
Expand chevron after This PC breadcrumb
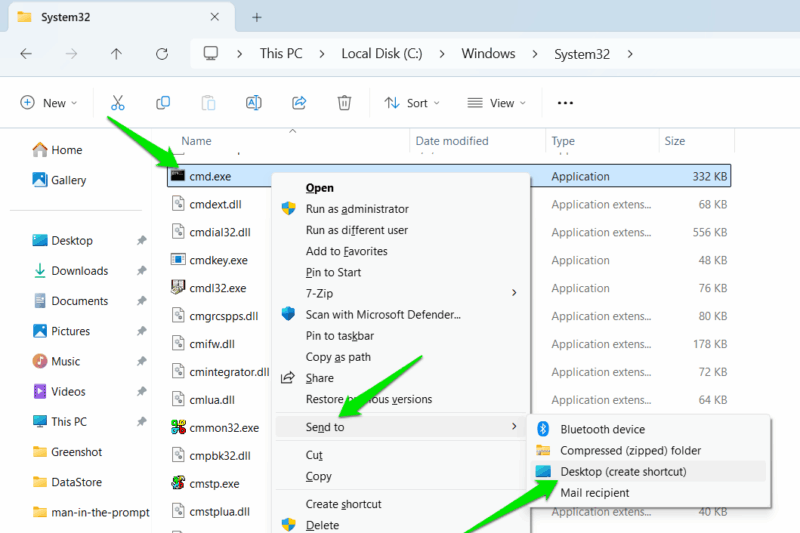click(321, 54)
